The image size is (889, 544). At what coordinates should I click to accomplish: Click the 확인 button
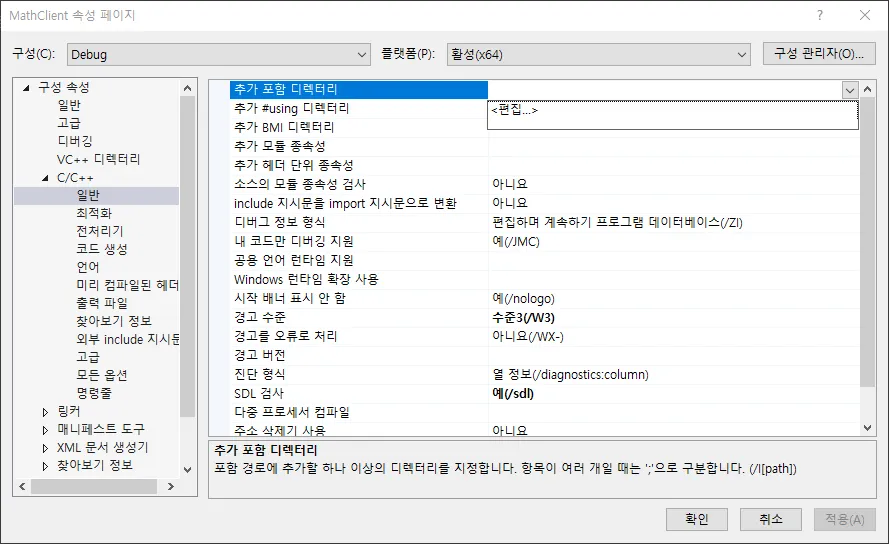[696, 519]
